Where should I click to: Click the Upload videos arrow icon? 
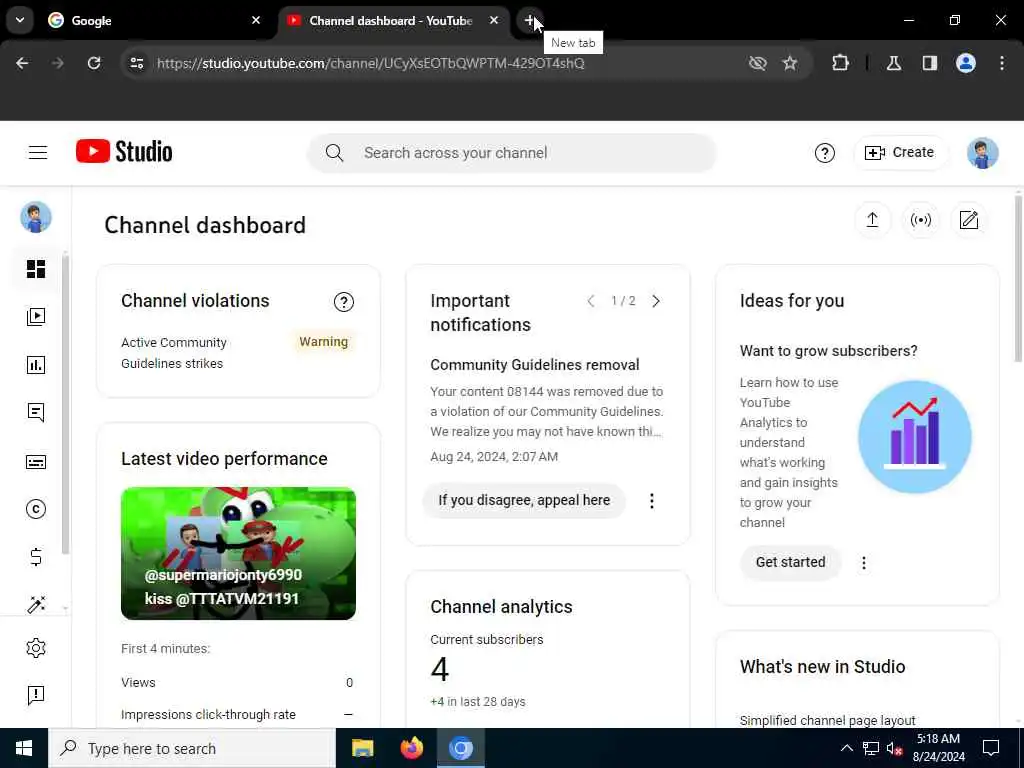[x=872, y=220]
